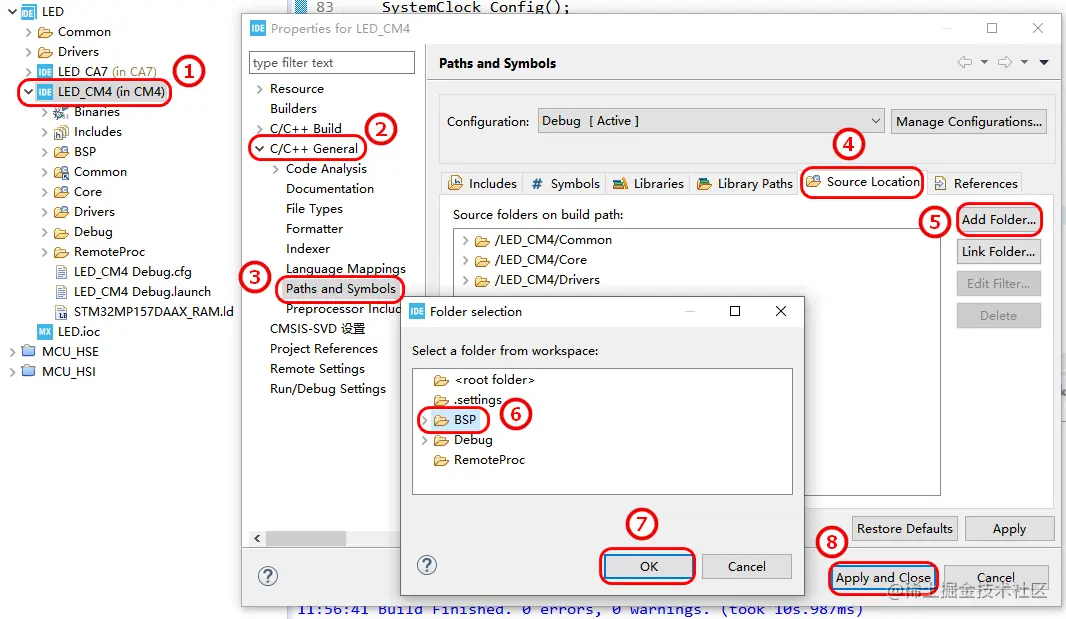
Task: Click the RemoteProc folder icon in project tree
Action: (61, 252)
